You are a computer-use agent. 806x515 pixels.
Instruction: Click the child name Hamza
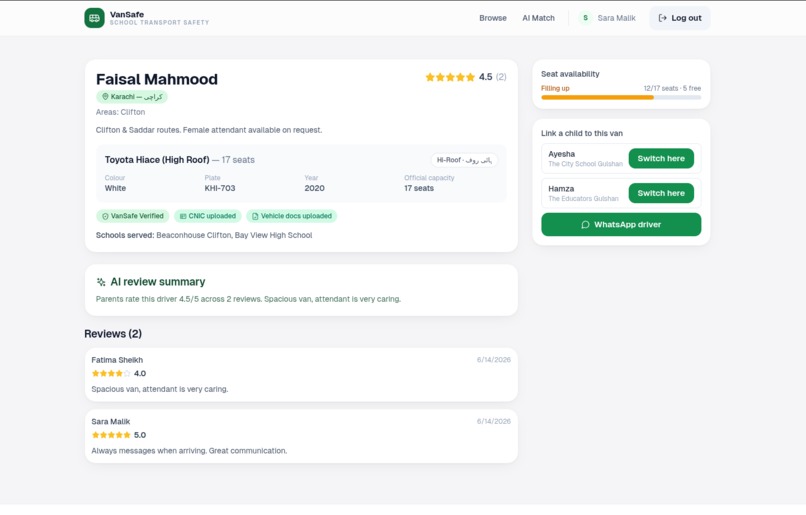point(561,189)
